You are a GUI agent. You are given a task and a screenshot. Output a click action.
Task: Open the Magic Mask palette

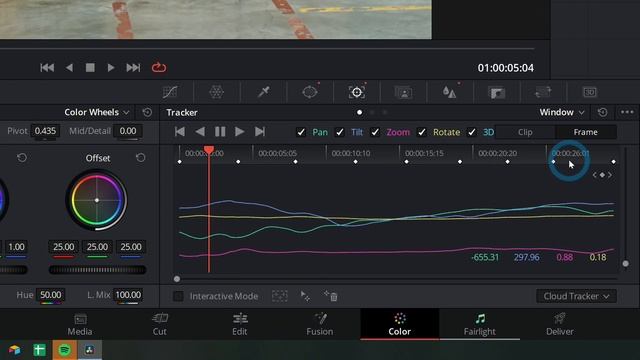(403, 92)
